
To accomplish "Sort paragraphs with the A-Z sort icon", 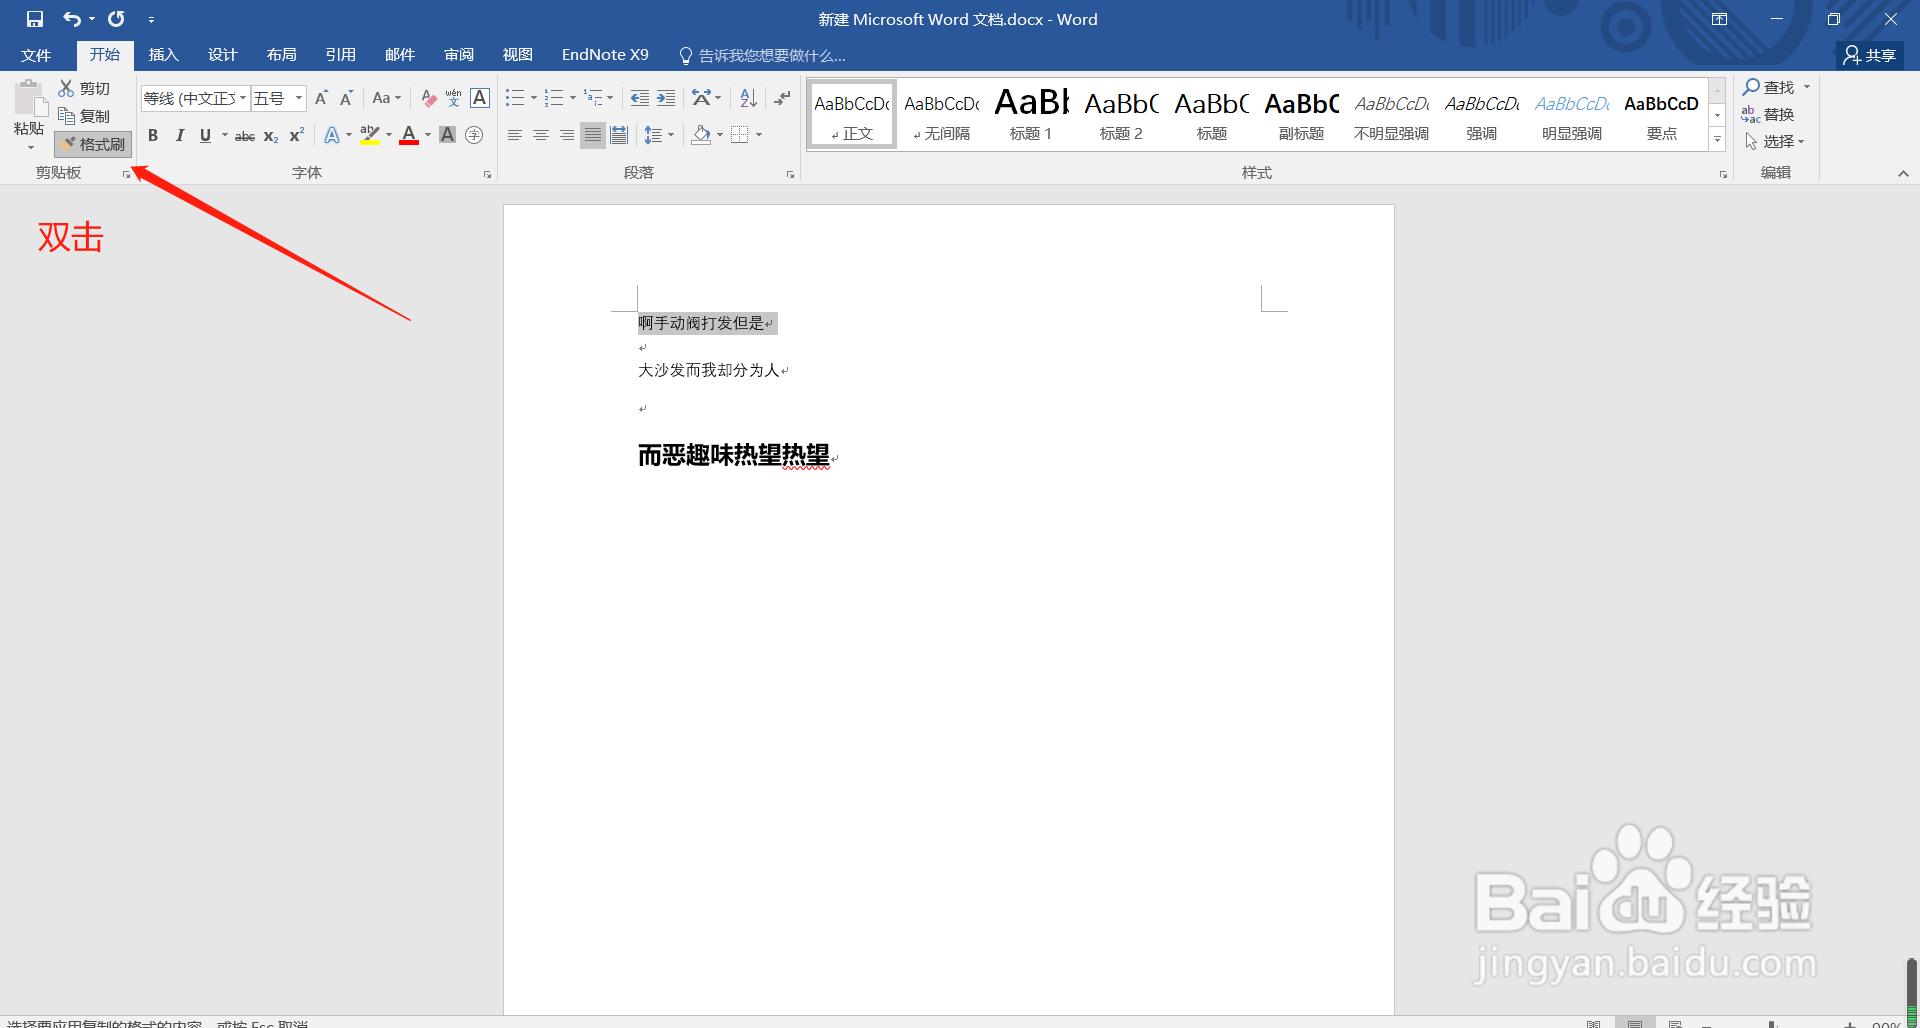I will click(x=748, y=98).
